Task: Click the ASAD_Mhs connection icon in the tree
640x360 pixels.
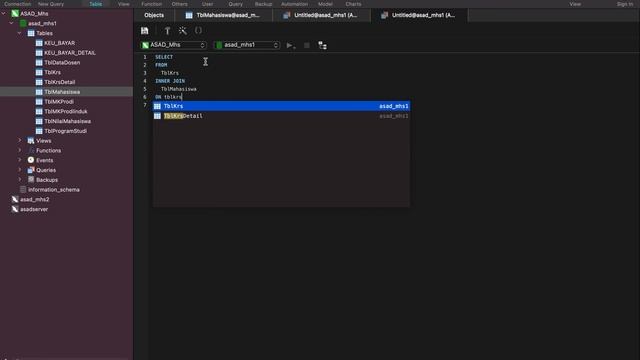Action: [15, 13]
